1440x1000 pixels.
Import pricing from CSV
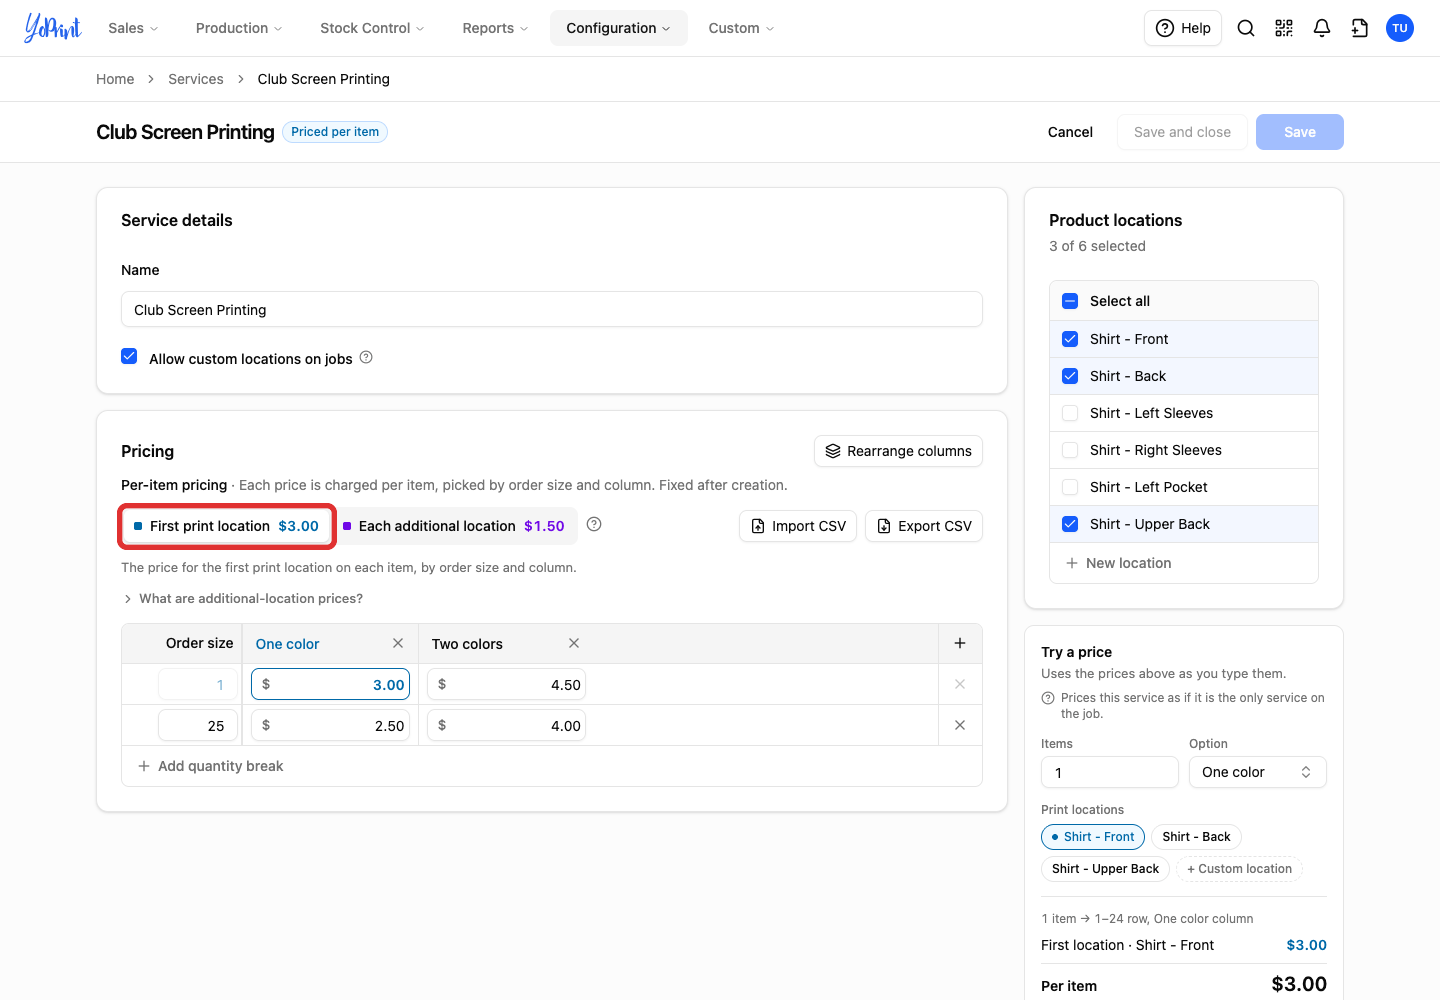798,526
